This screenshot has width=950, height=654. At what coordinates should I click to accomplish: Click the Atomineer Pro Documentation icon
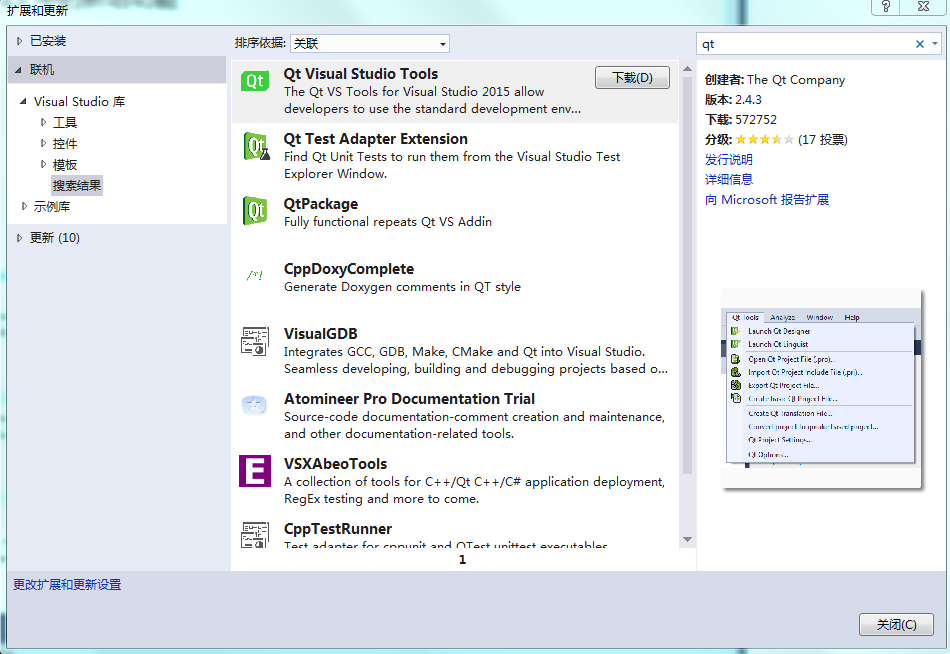(x=254, y=405)
